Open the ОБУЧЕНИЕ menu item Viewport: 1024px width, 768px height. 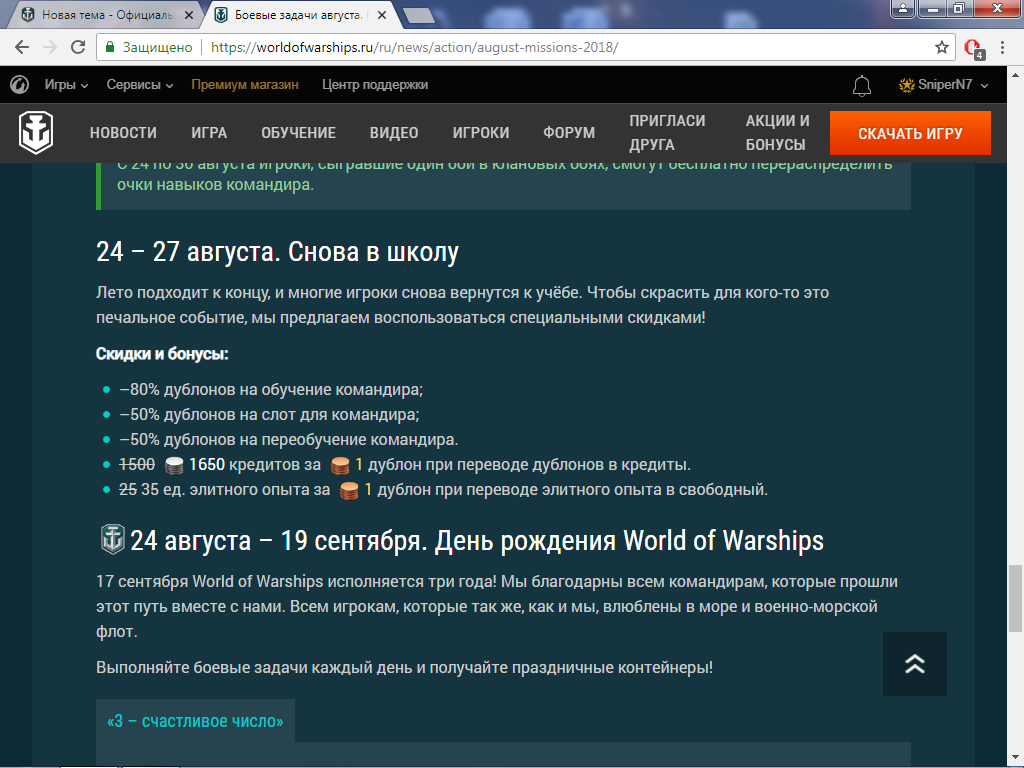coord(298,133)
